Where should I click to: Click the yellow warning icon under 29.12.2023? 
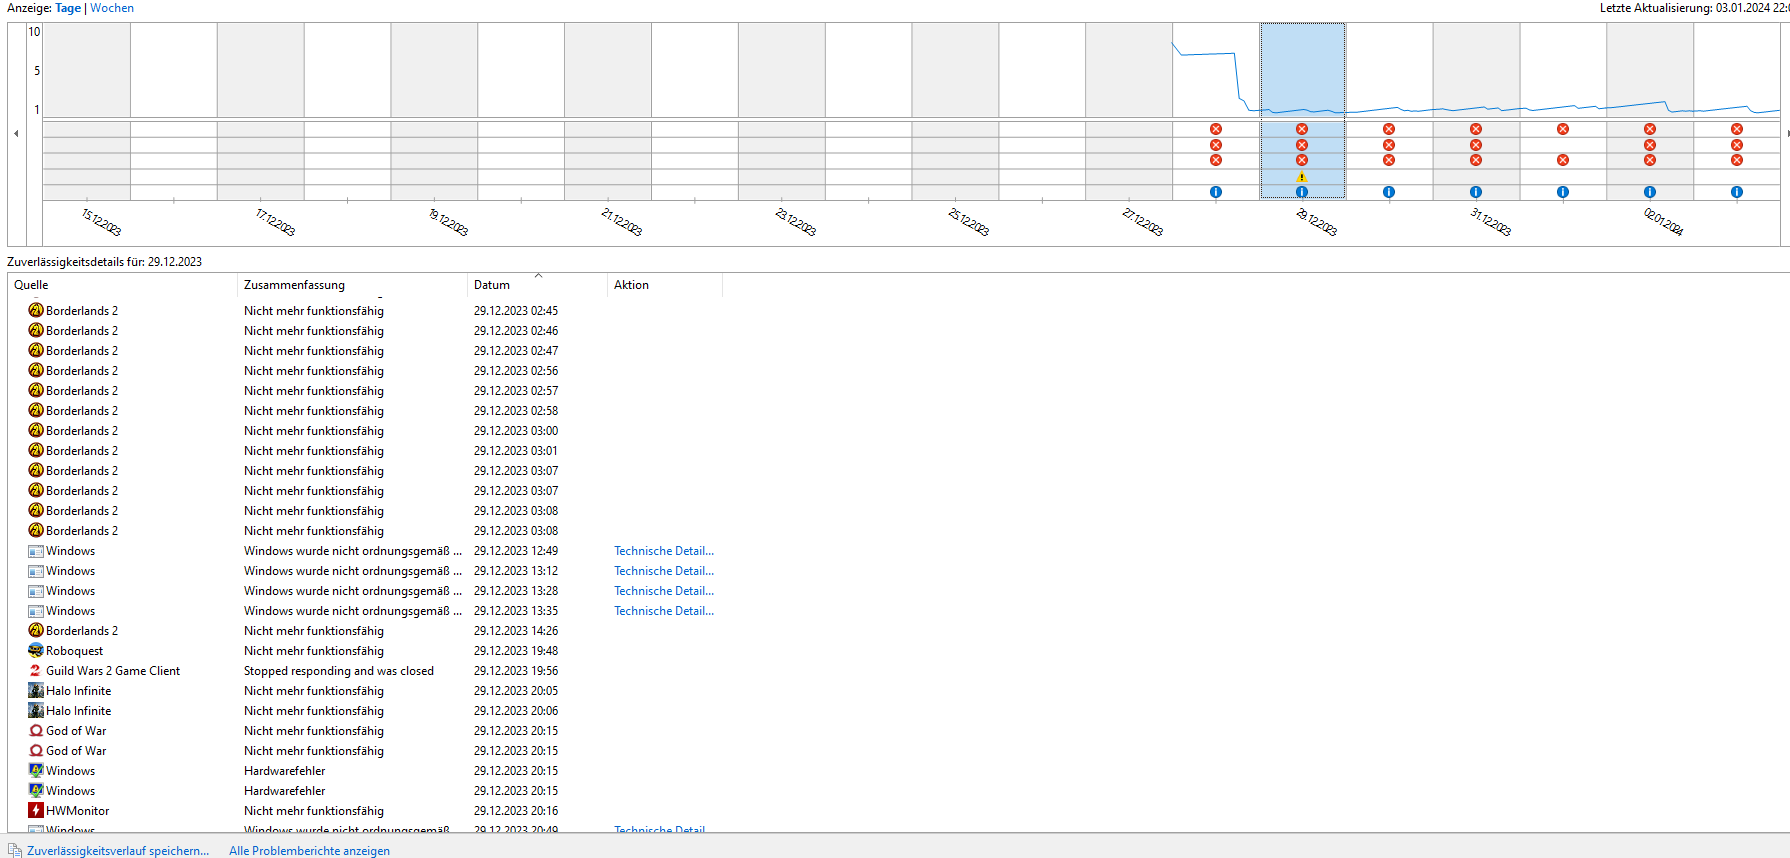point(1302,177)
